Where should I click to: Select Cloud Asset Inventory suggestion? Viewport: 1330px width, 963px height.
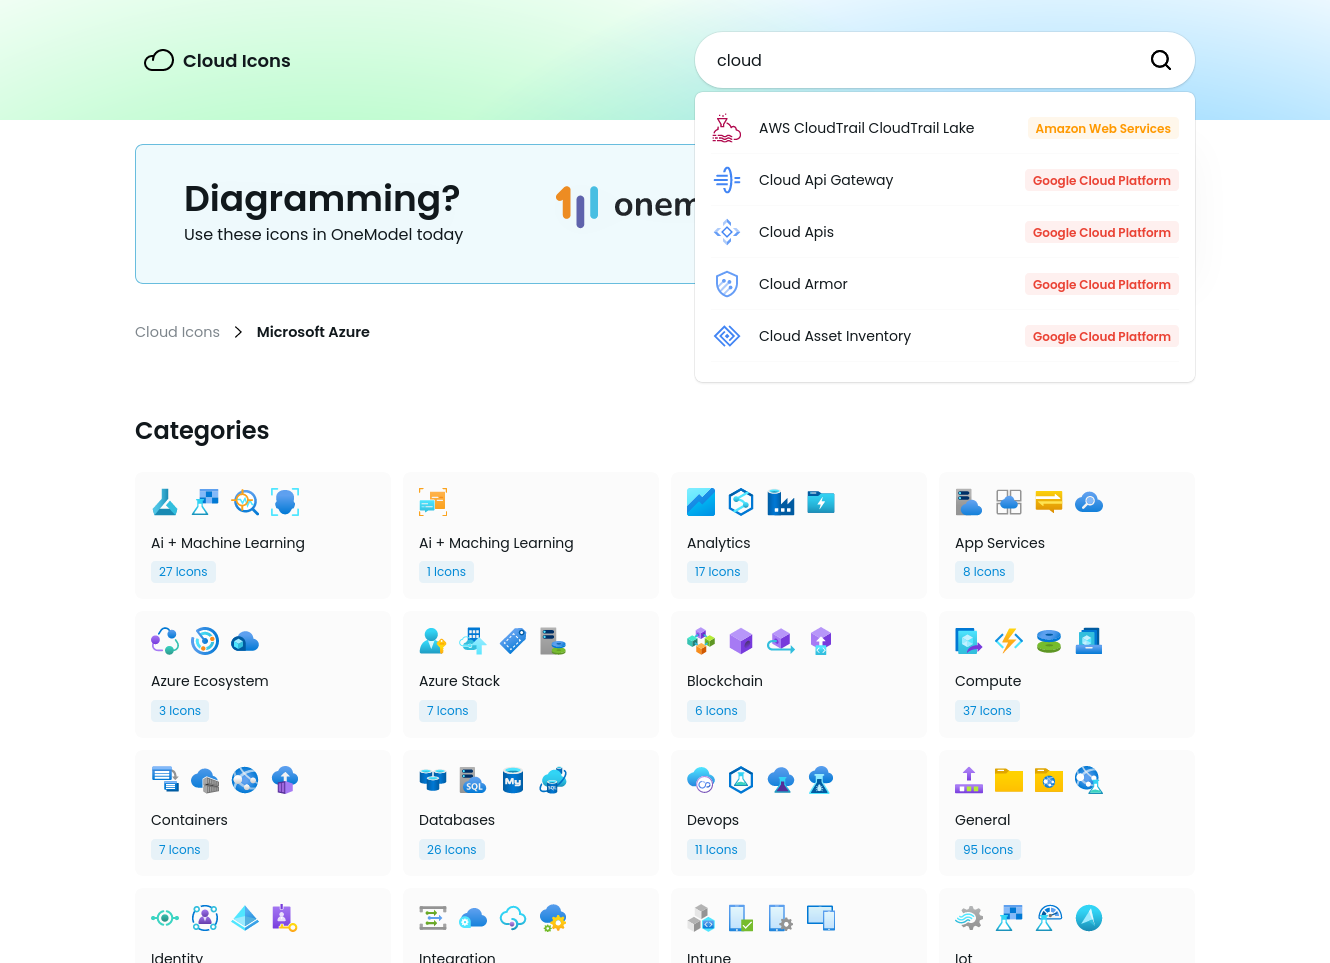(945, 336)
